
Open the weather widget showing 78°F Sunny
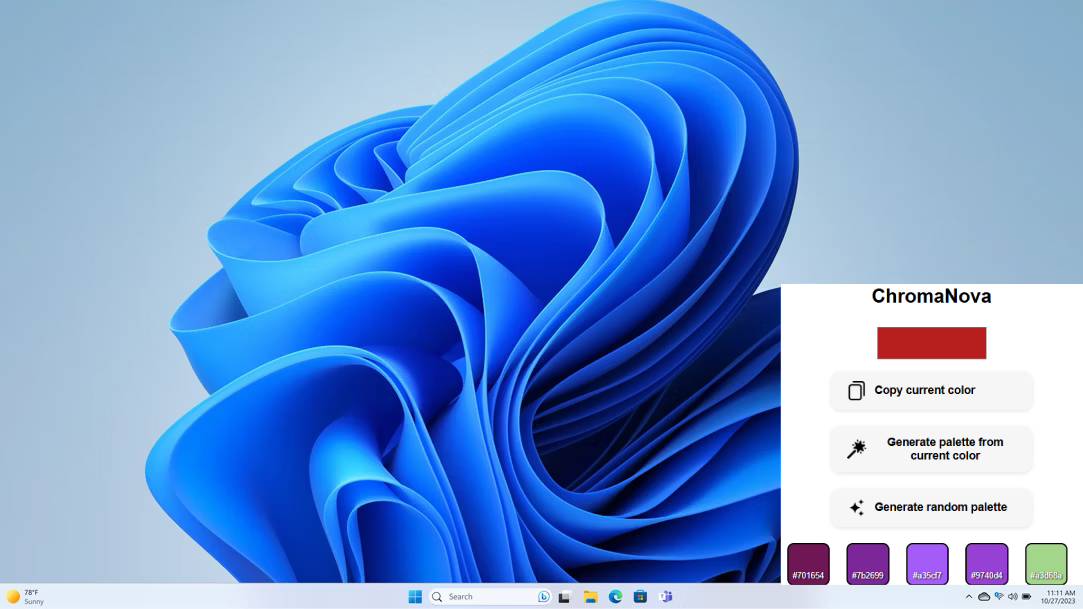click(x=26, y=597)
